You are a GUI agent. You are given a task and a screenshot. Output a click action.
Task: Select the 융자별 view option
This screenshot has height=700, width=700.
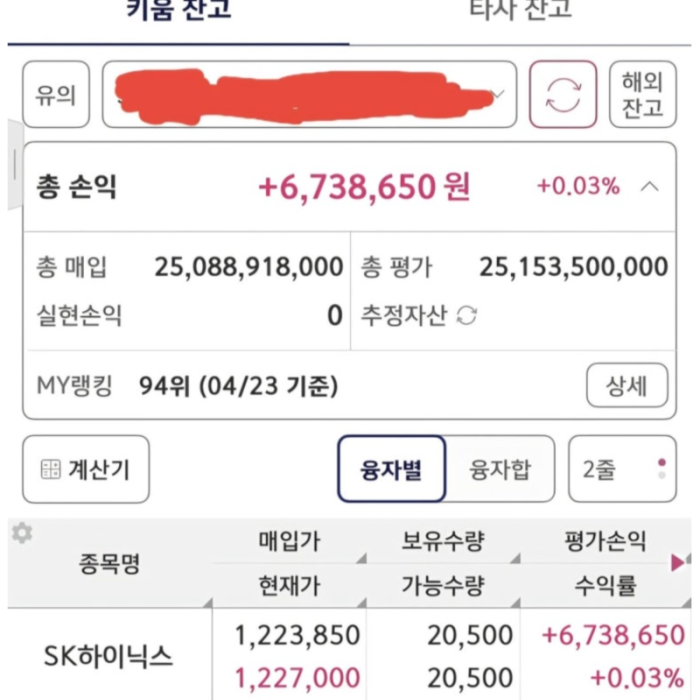tap(392, 469)
